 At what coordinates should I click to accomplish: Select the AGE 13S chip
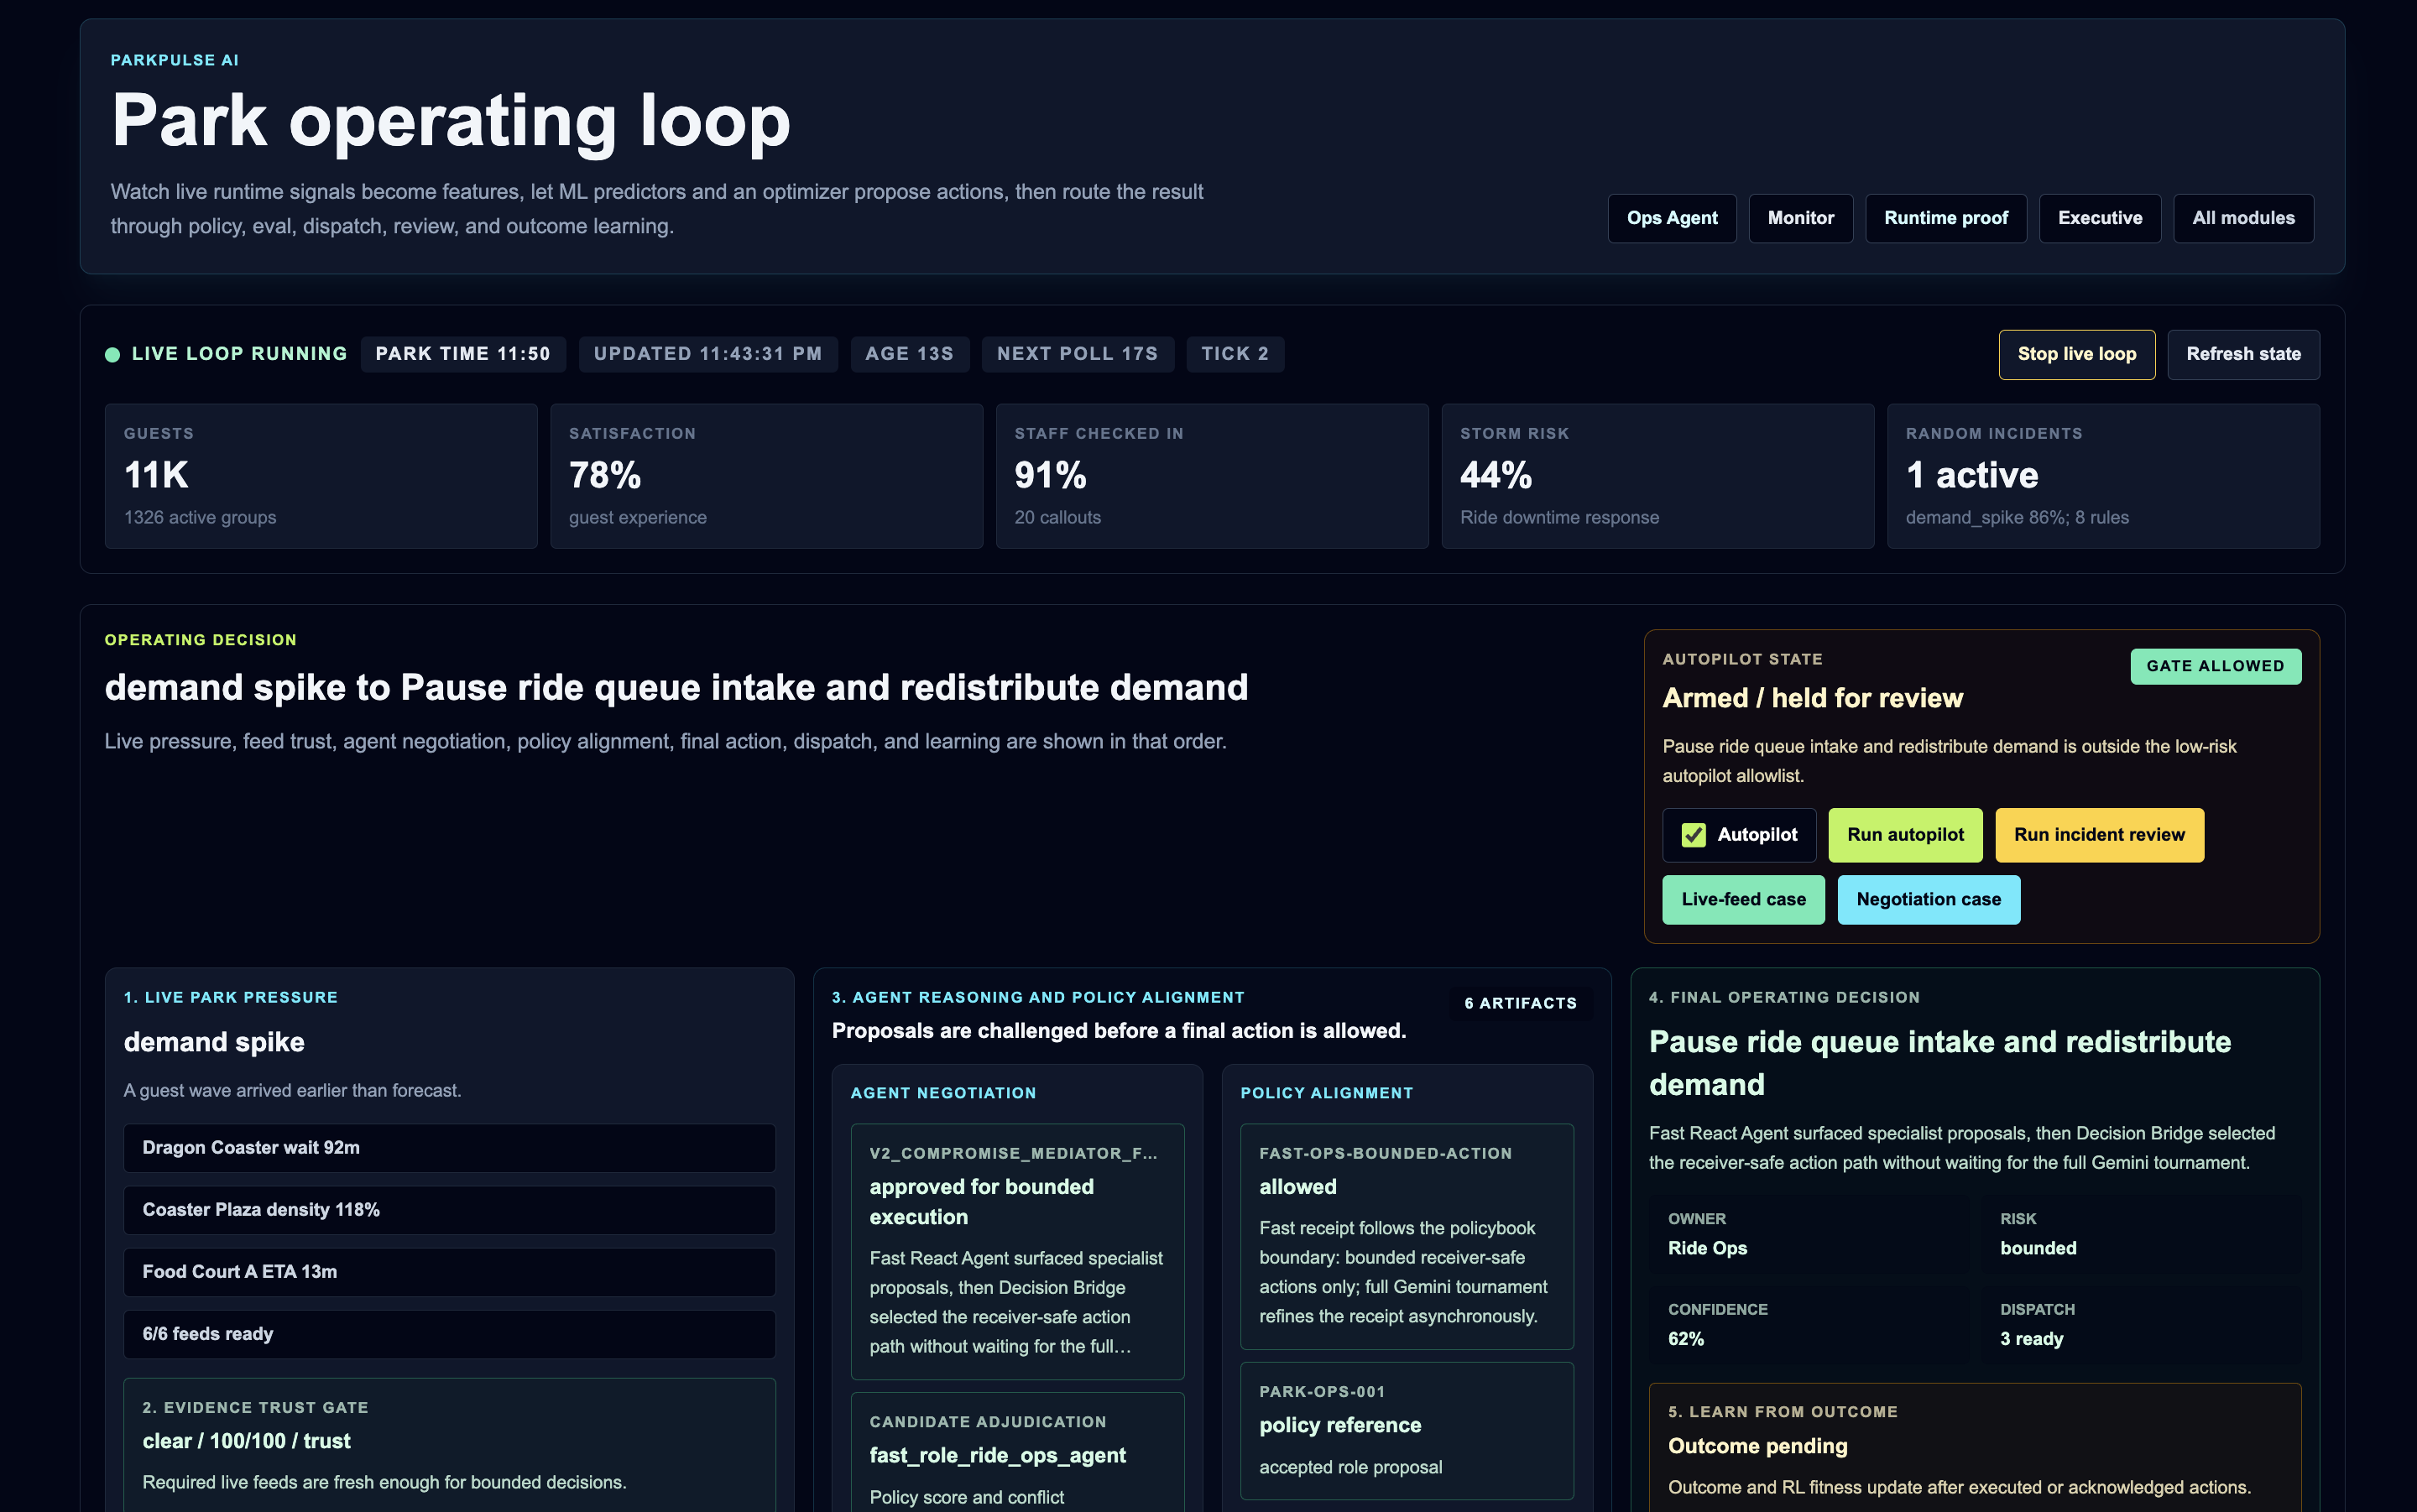909,354
